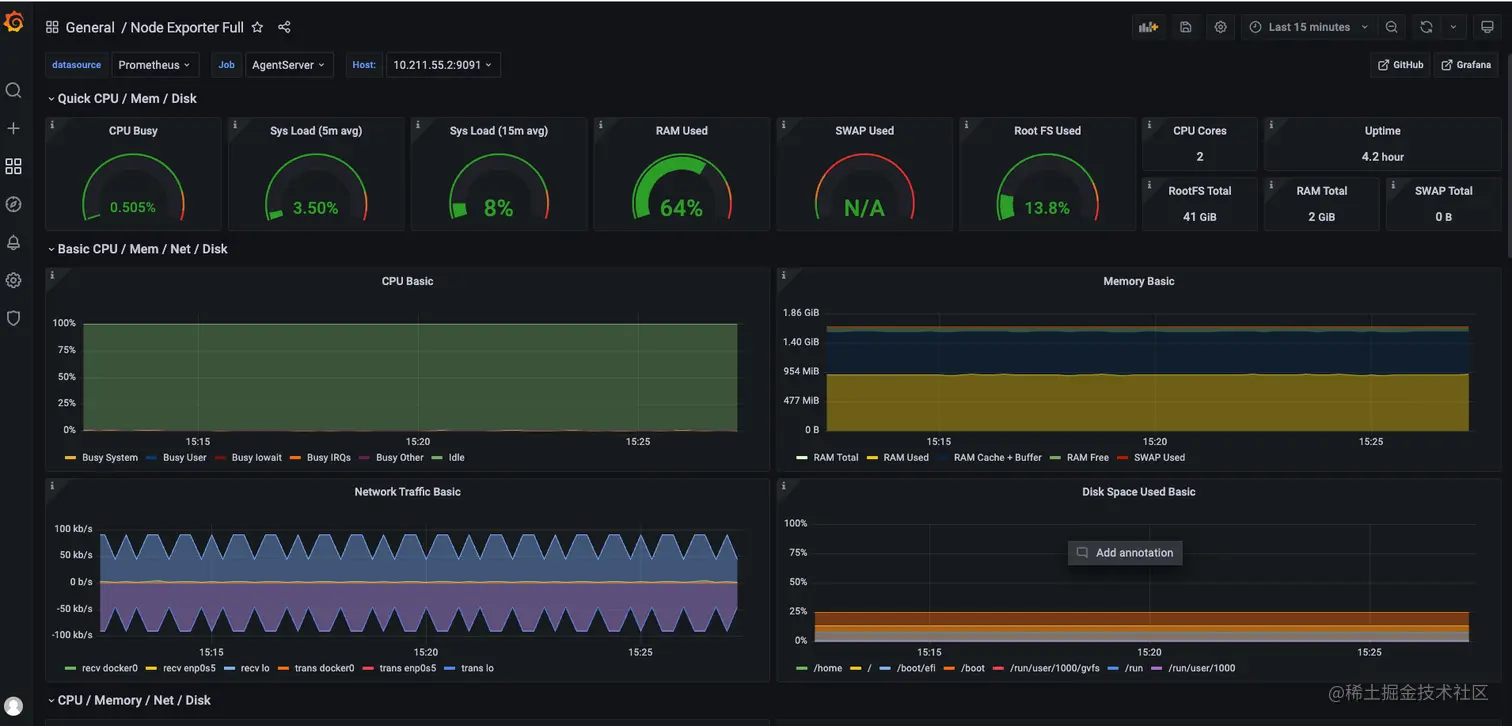Collapse the Basic CPU / Mem / Net / Disk row
The width and height of the screenshot is (1512, 726).
point(137,249)
